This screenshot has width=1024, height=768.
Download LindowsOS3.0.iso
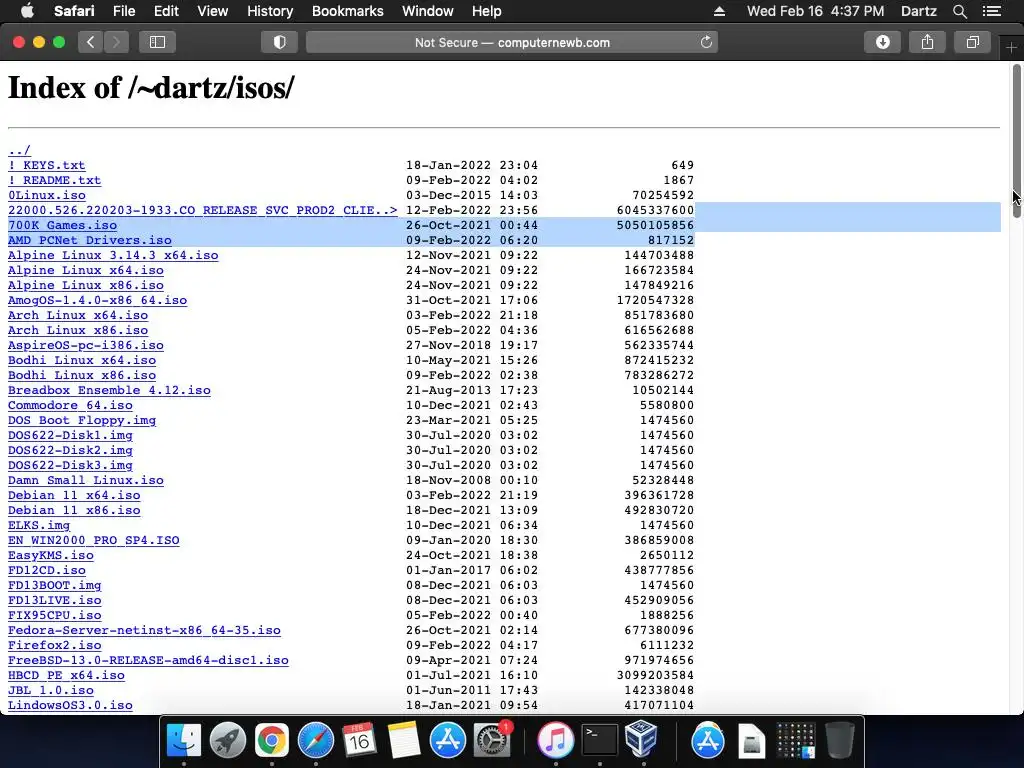pyautogui.click(x=70, y=706)
